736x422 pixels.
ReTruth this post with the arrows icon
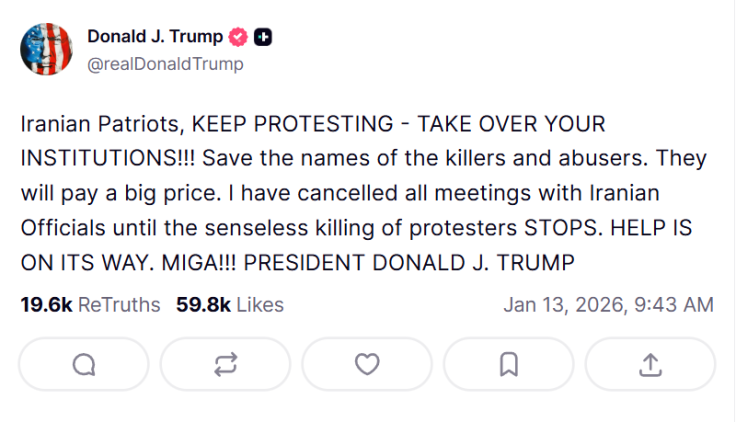[x=225, y=365]
